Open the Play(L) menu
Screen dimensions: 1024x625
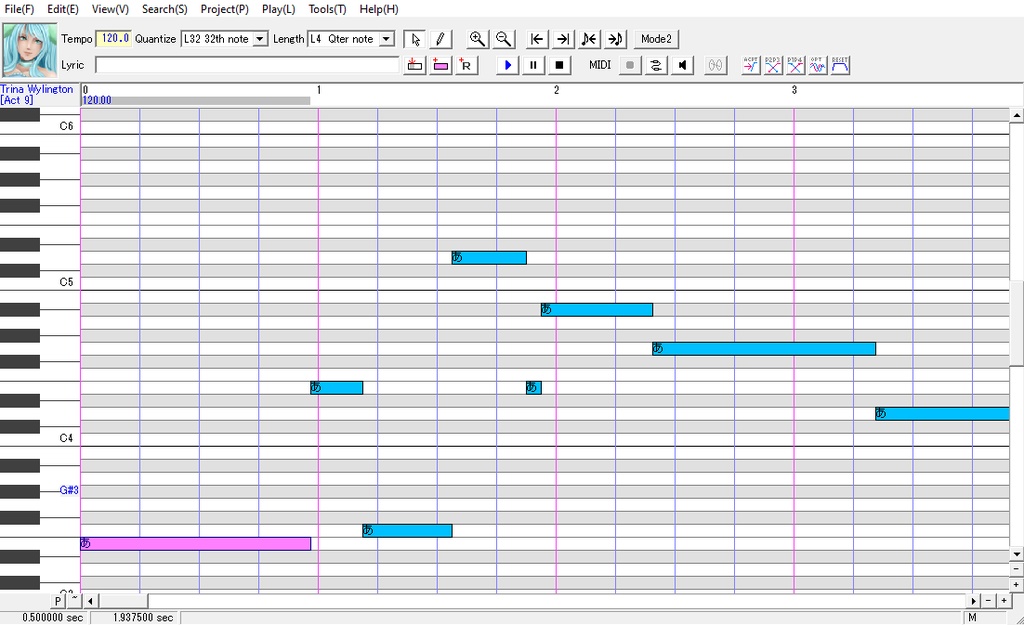pyautogui.click(x=279, y=9)
